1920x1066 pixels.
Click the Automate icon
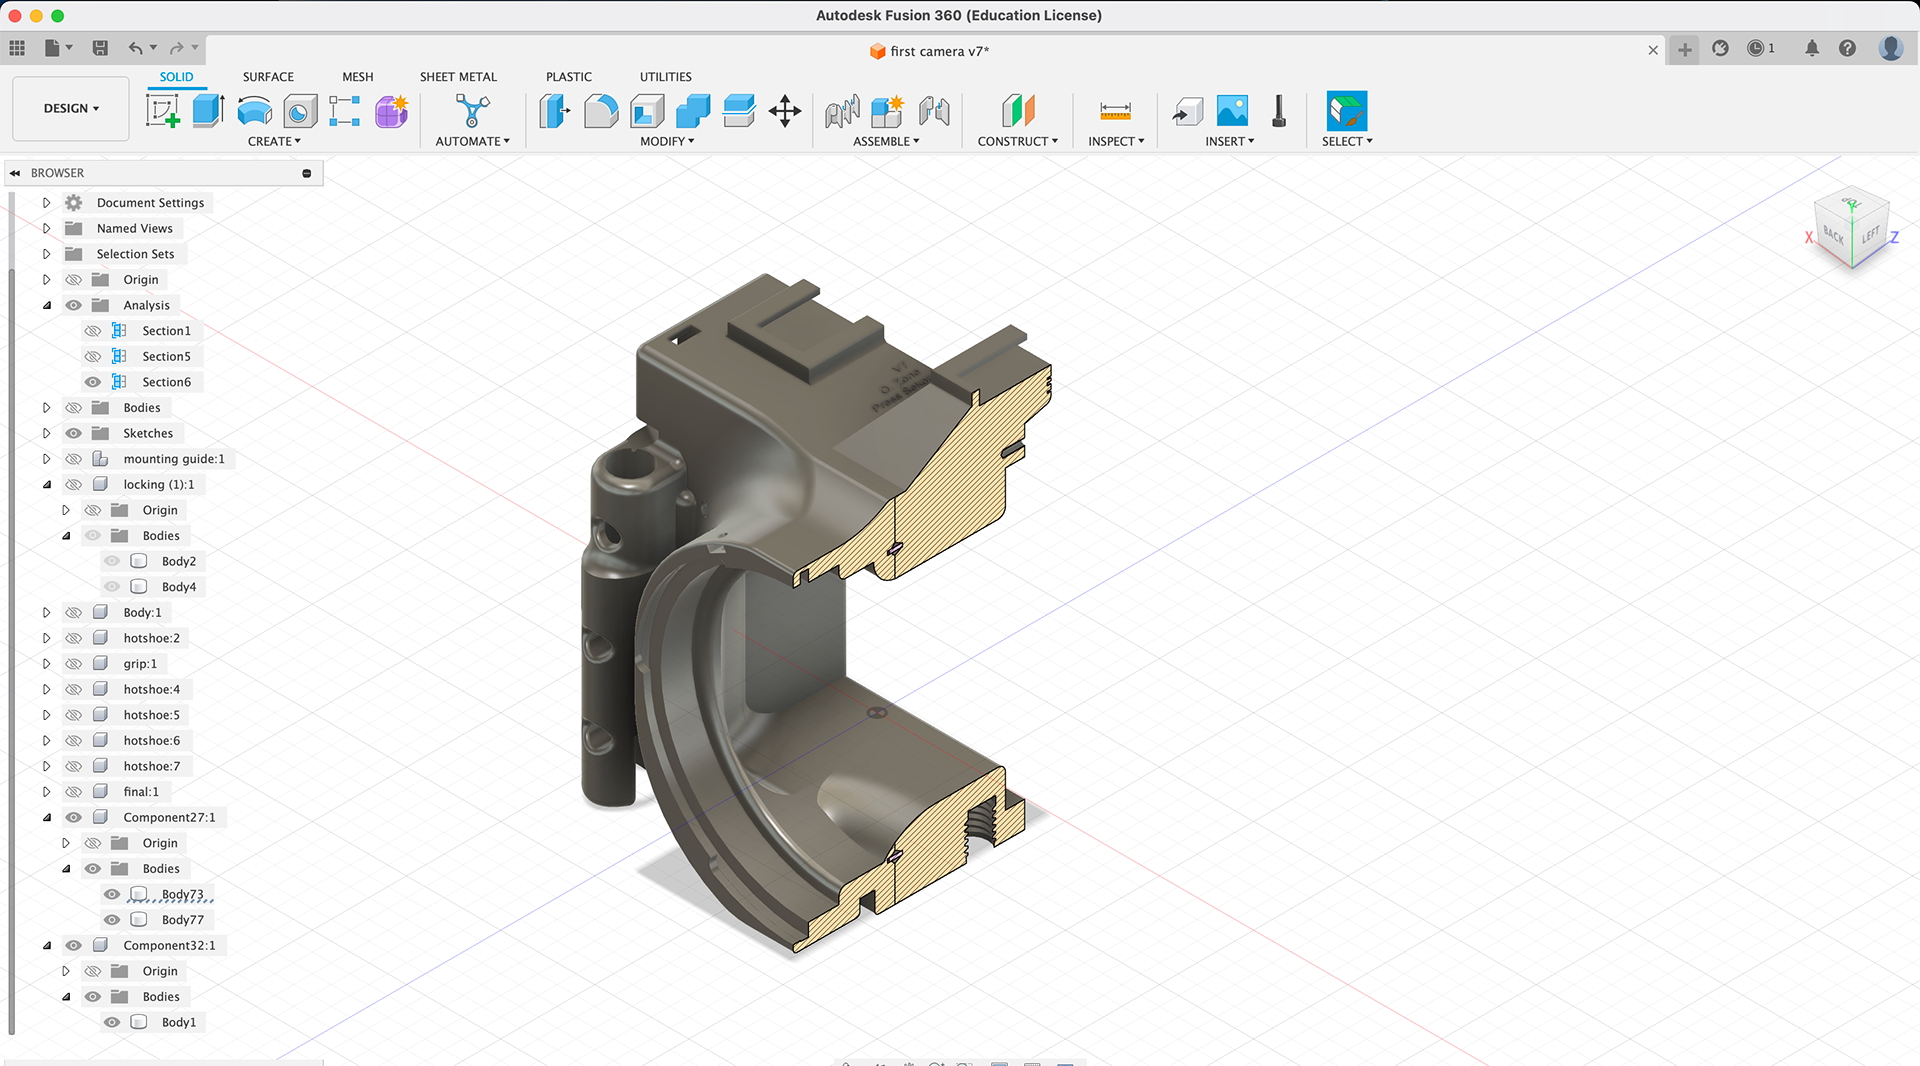click(472, 111)
